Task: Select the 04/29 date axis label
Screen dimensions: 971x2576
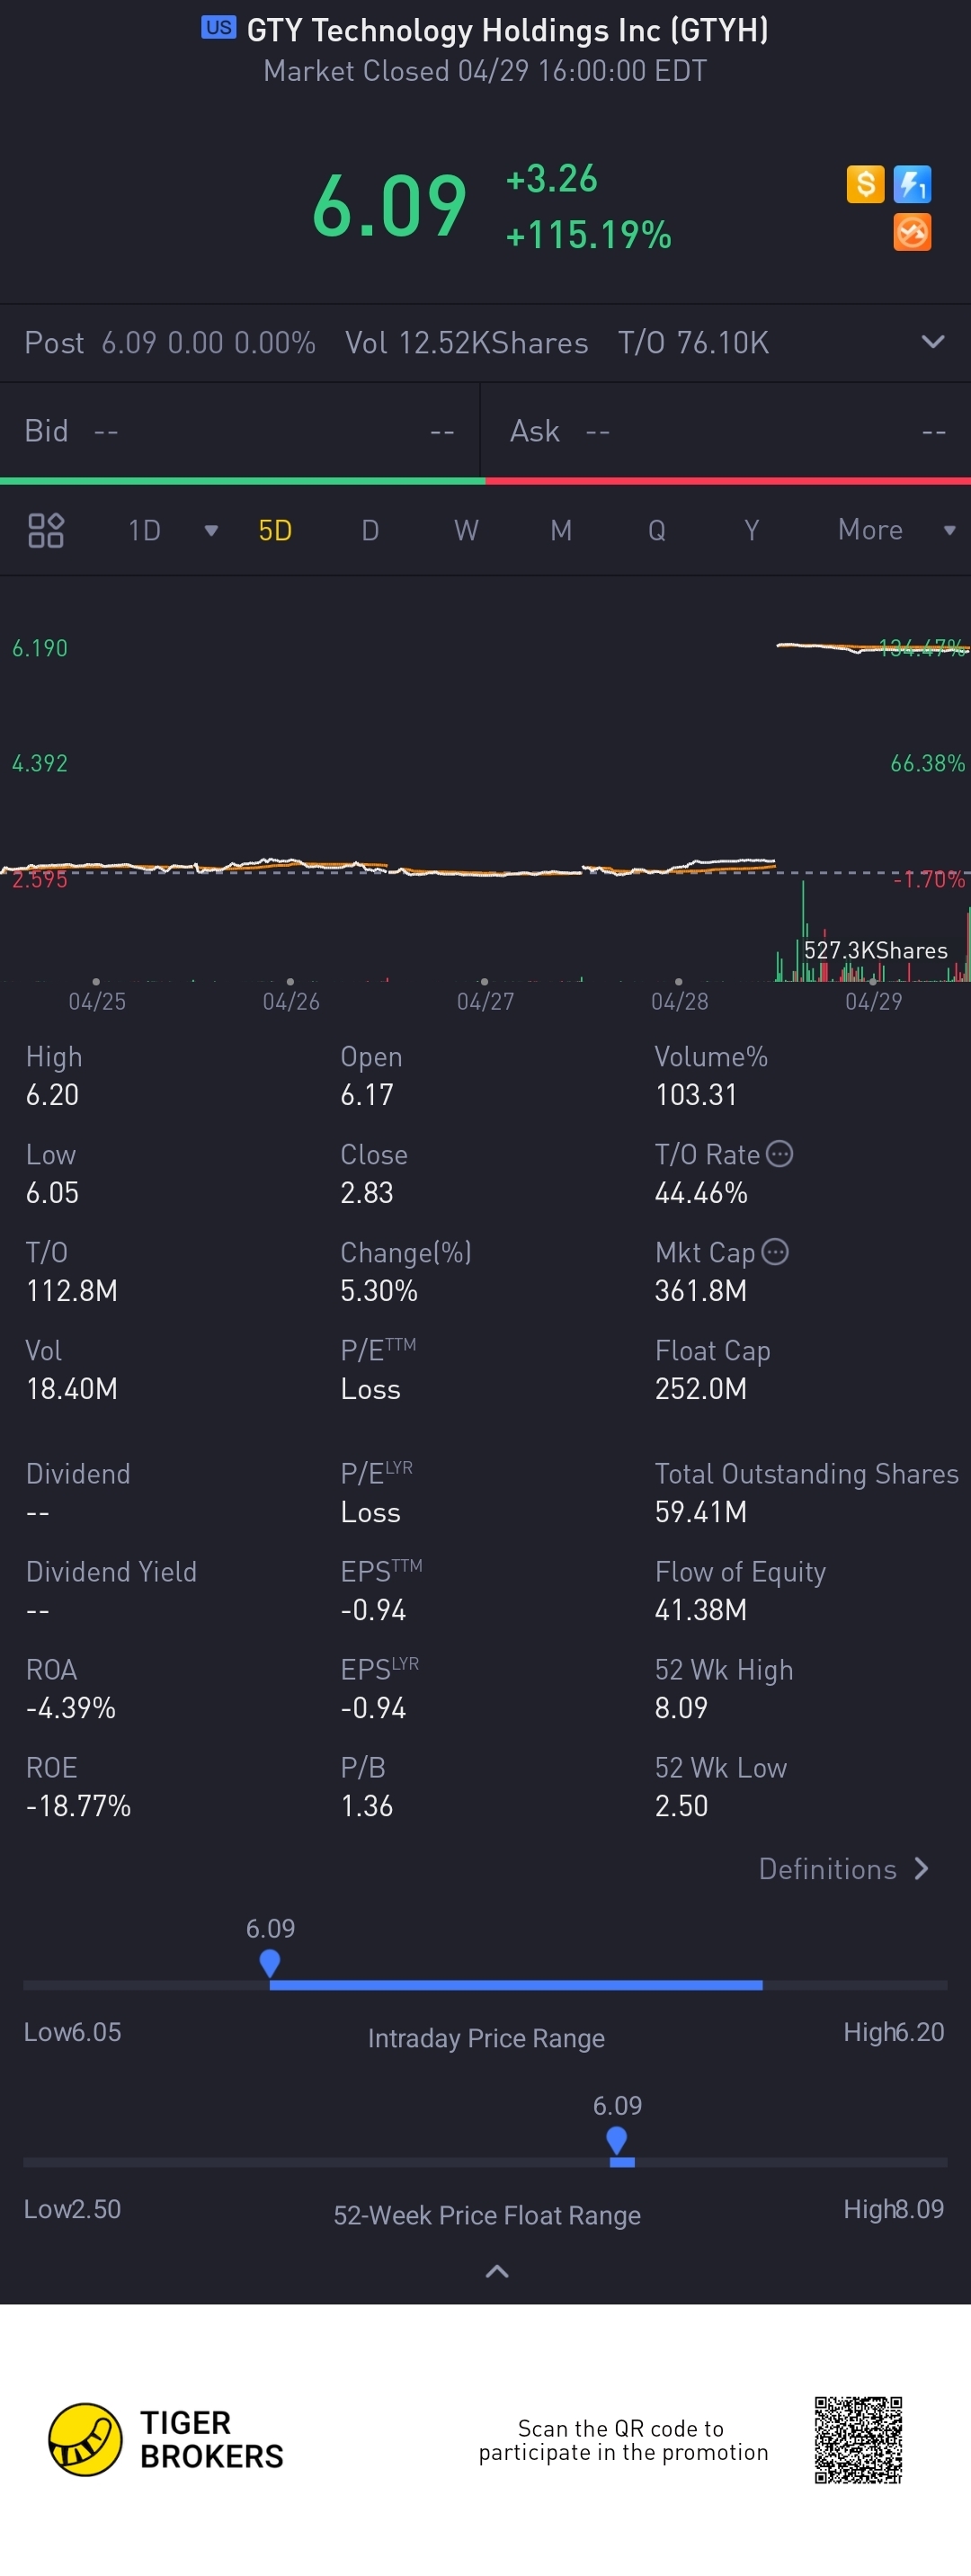Action: click(x=873, y=1001)
